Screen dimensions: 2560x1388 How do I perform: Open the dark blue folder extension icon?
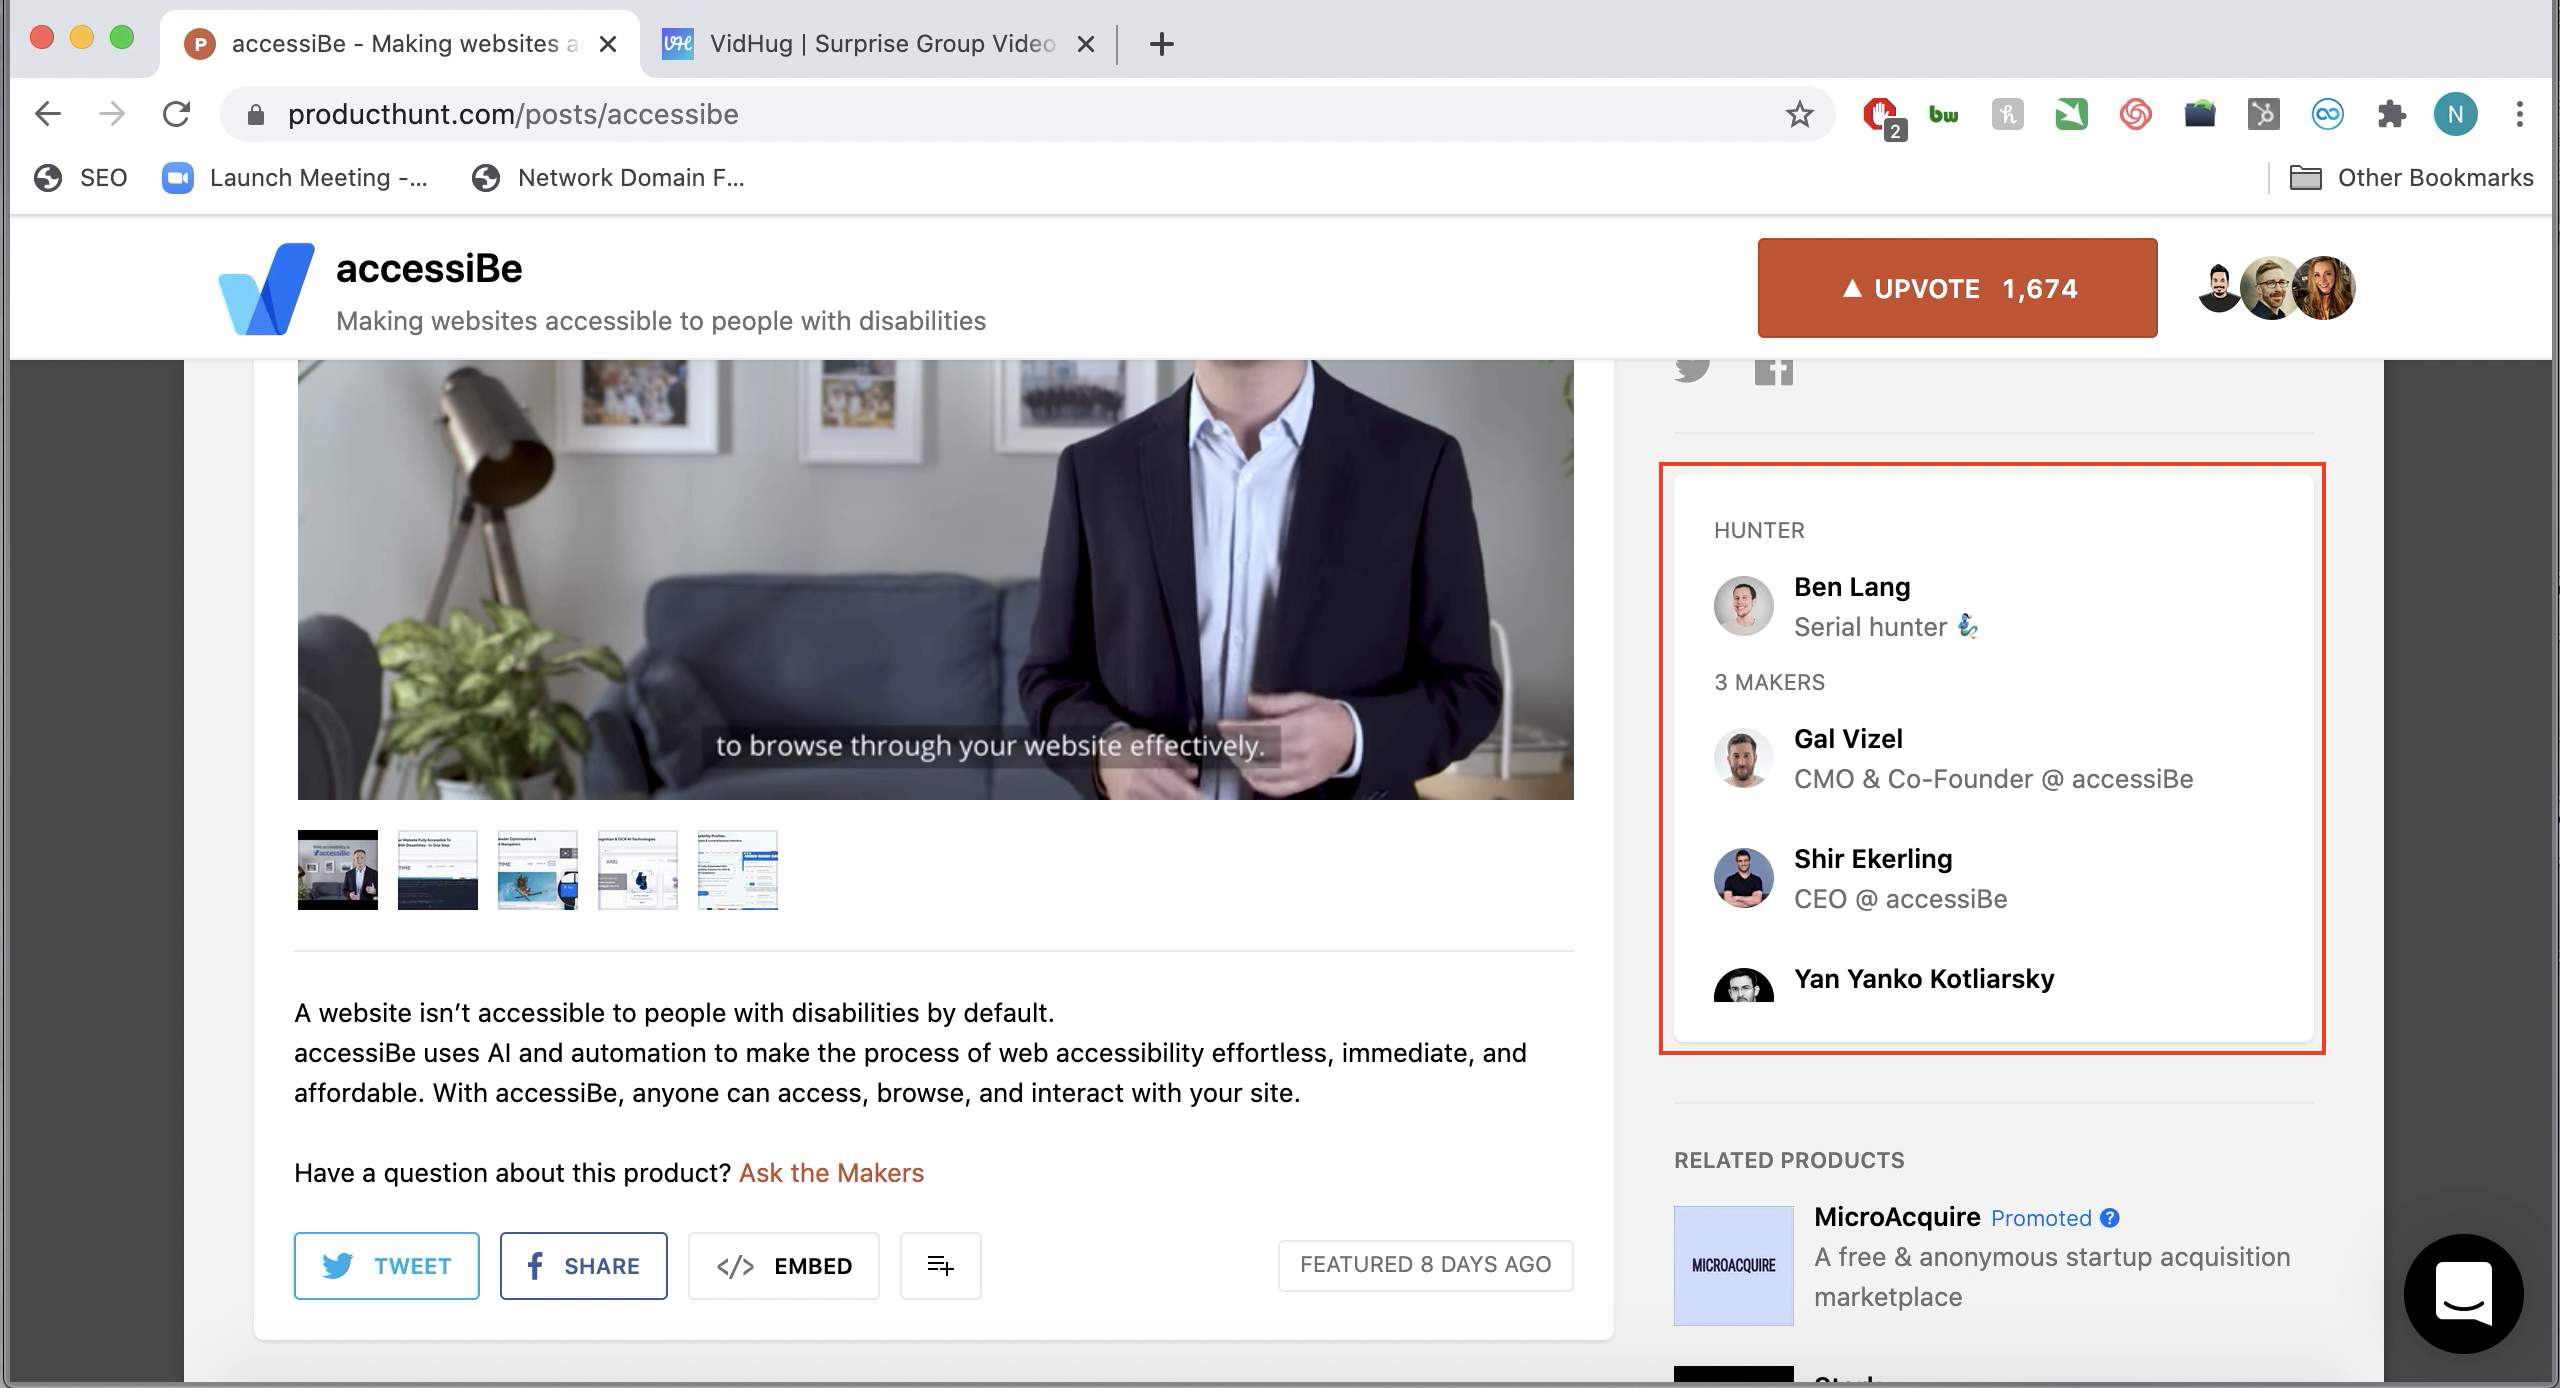(2199, 115)
